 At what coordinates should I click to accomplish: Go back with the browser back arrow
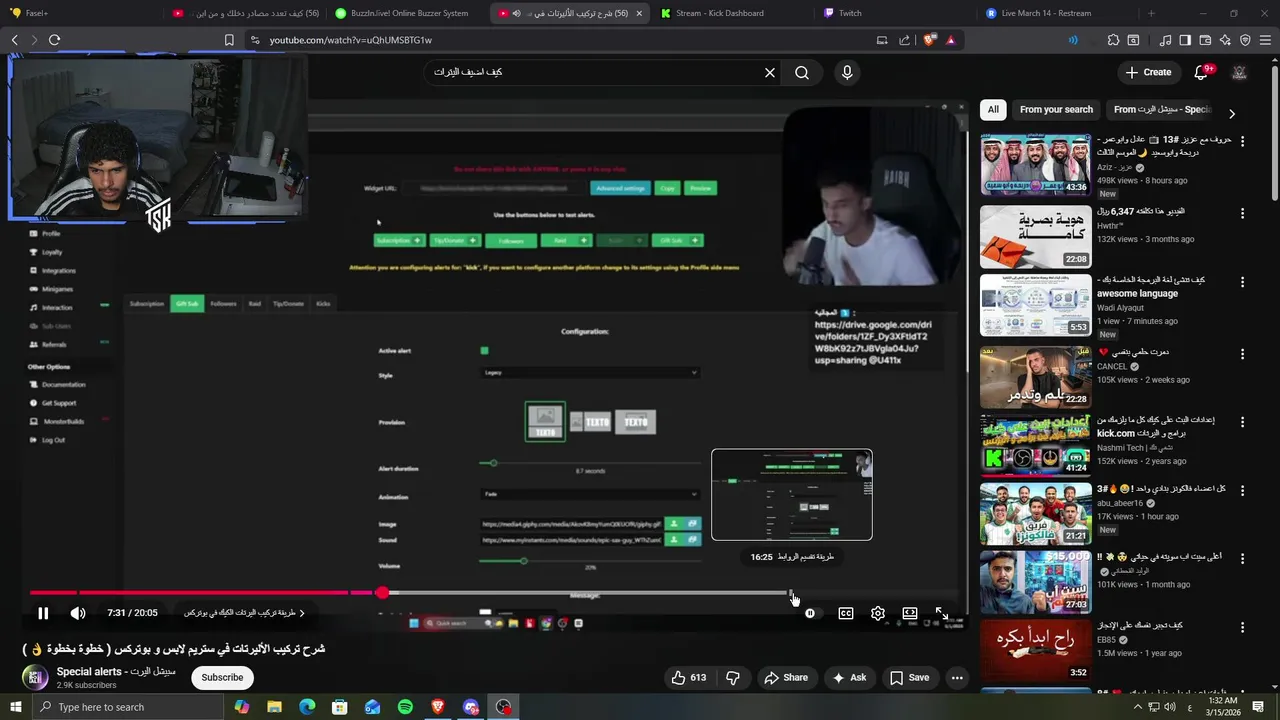[x=14, y=40]
